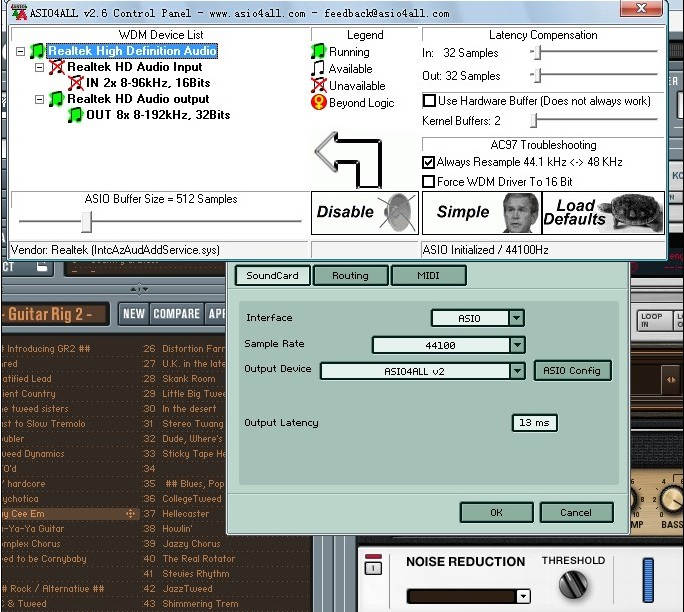Click crossed icon beside IN 2x 8-96kHz

click(x=75, y=83)
